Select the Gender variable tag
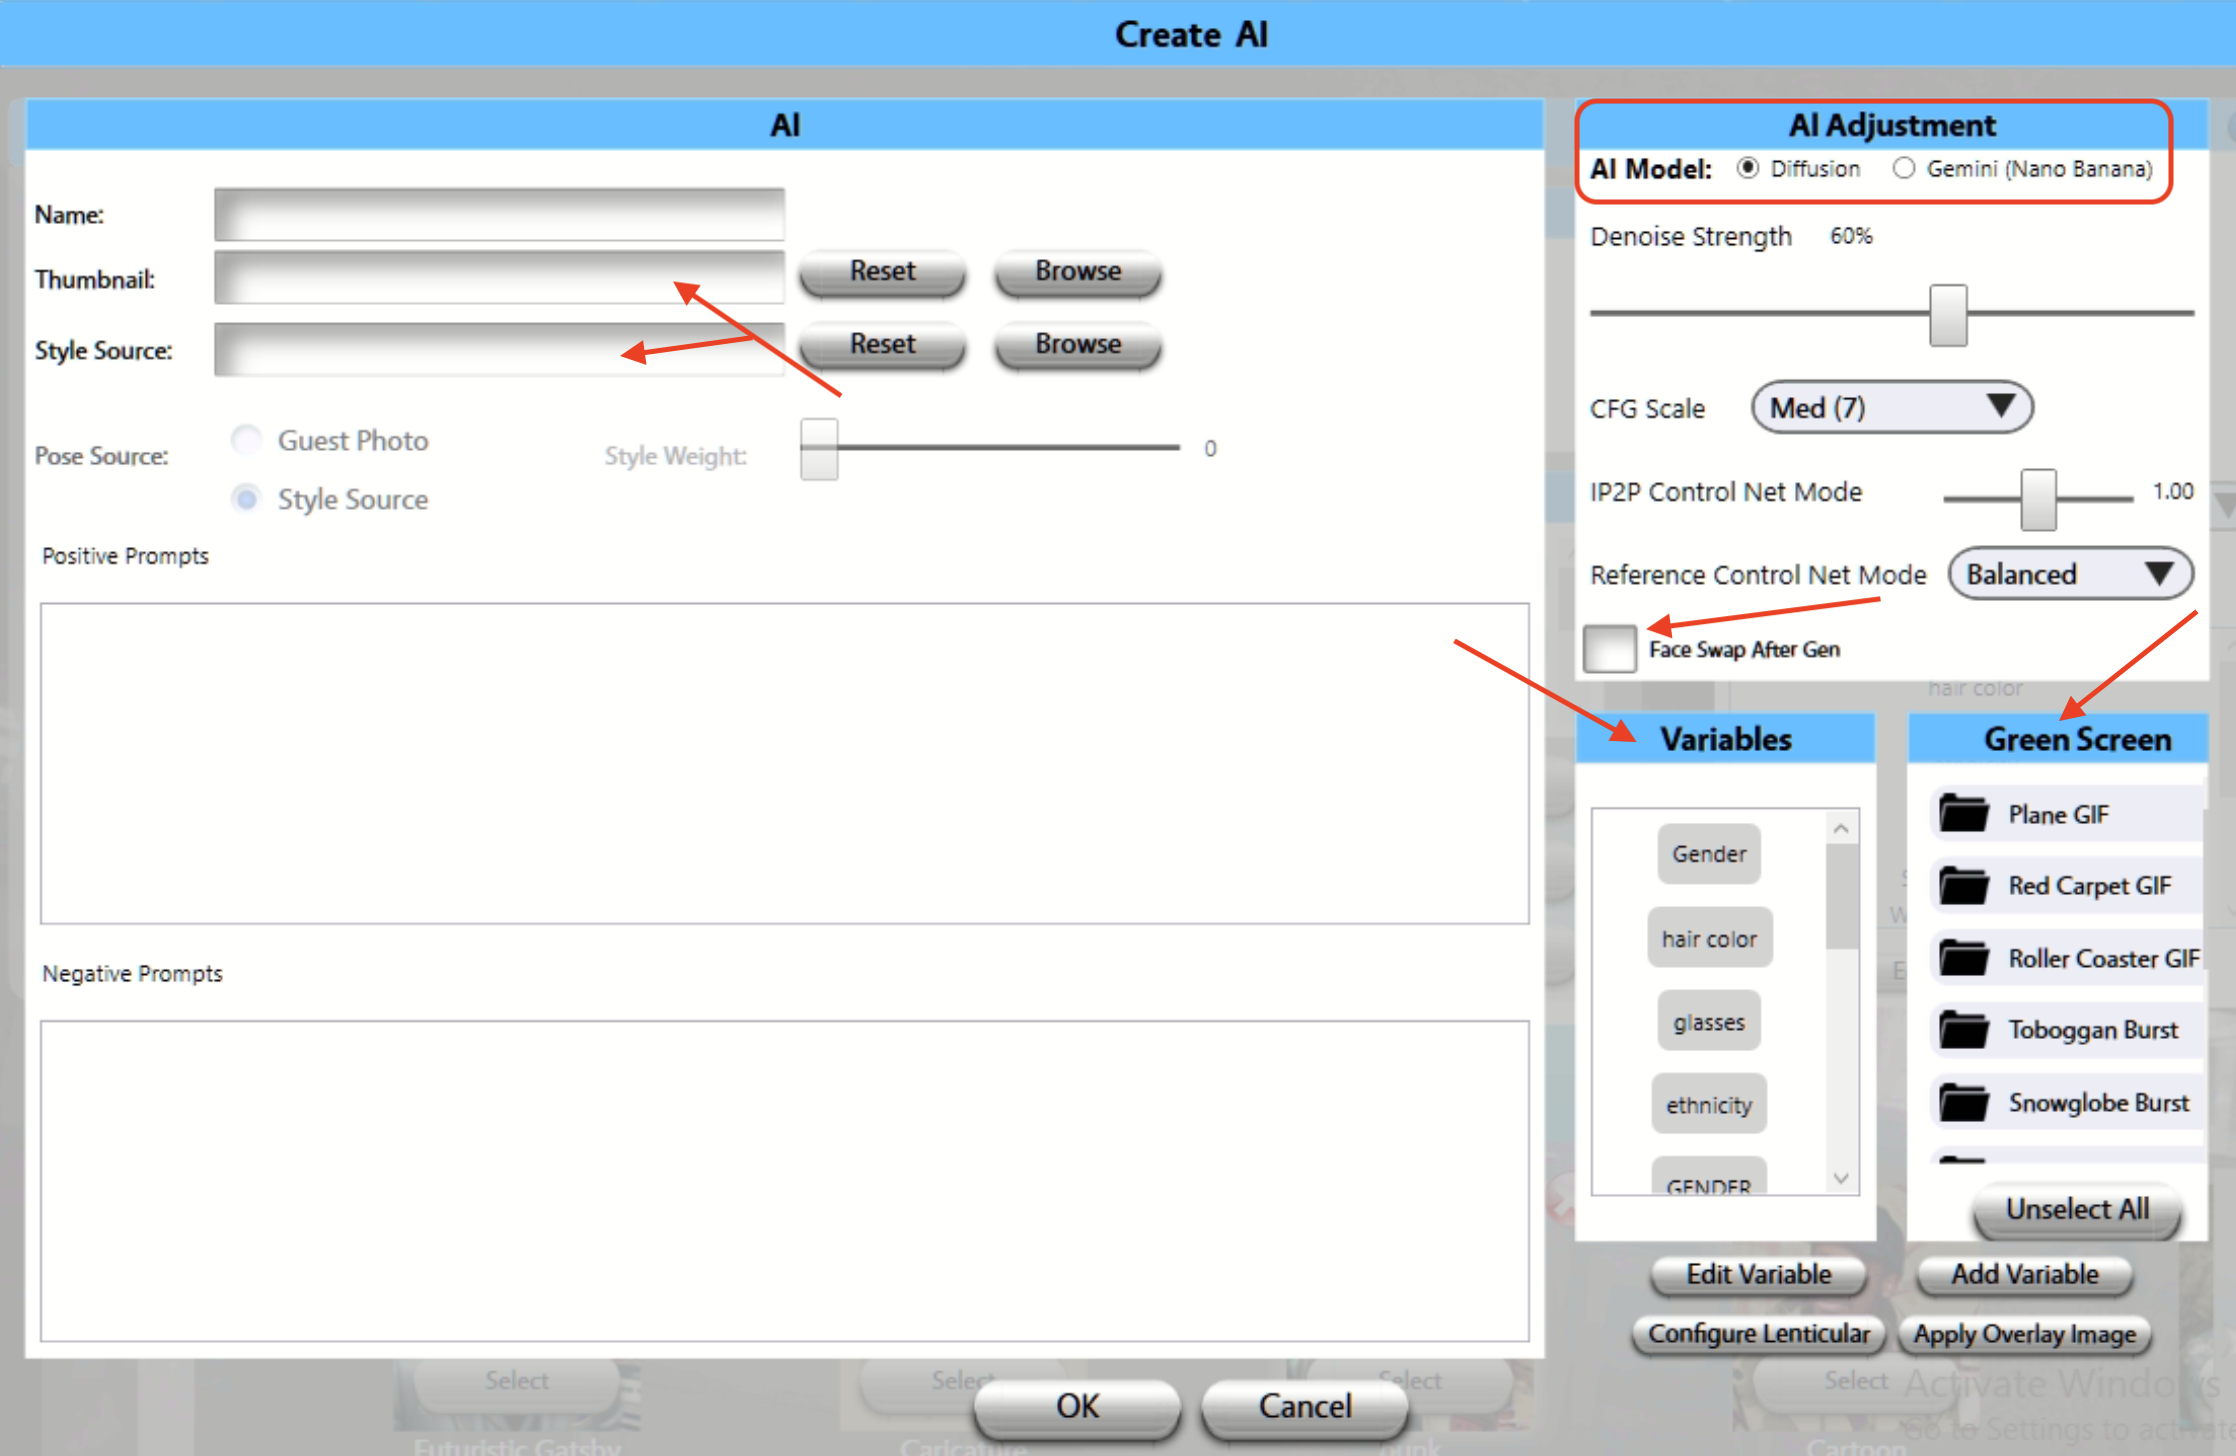 click(1709, 854)
